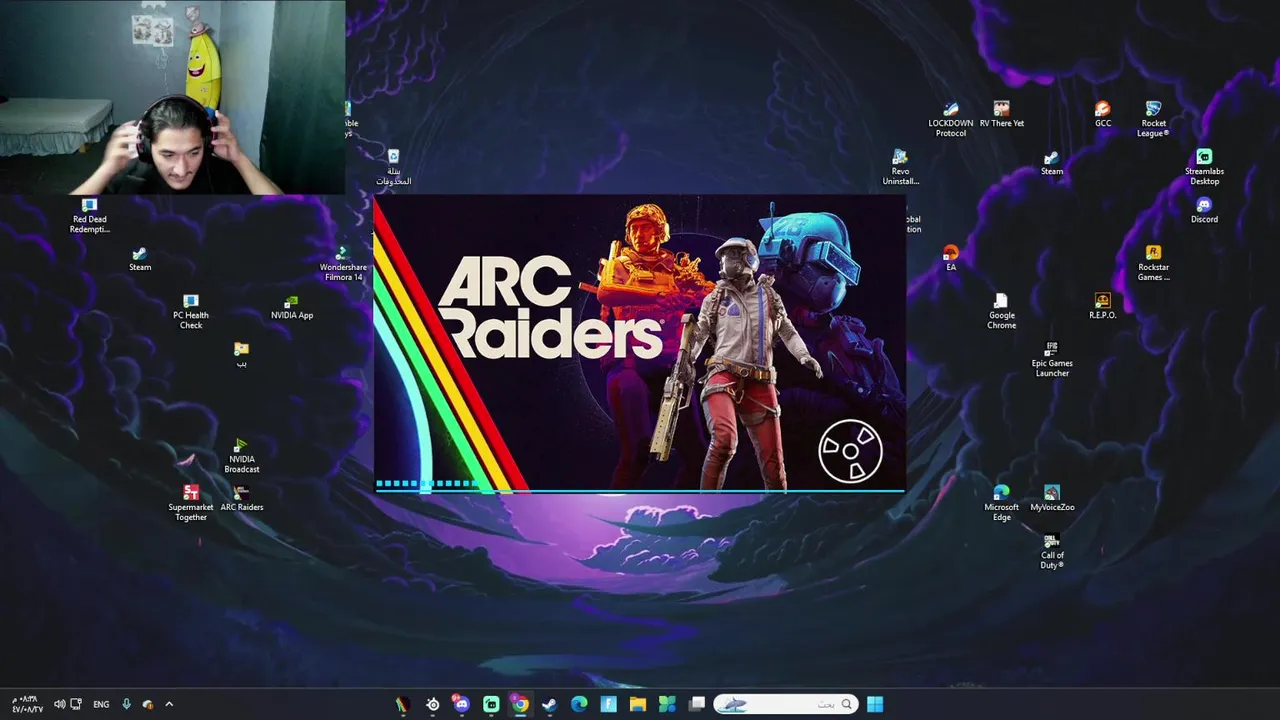Screen dimensions: 1280x720
Task: Switch to Steam in the taskbar
Action: tap(549, 704)
